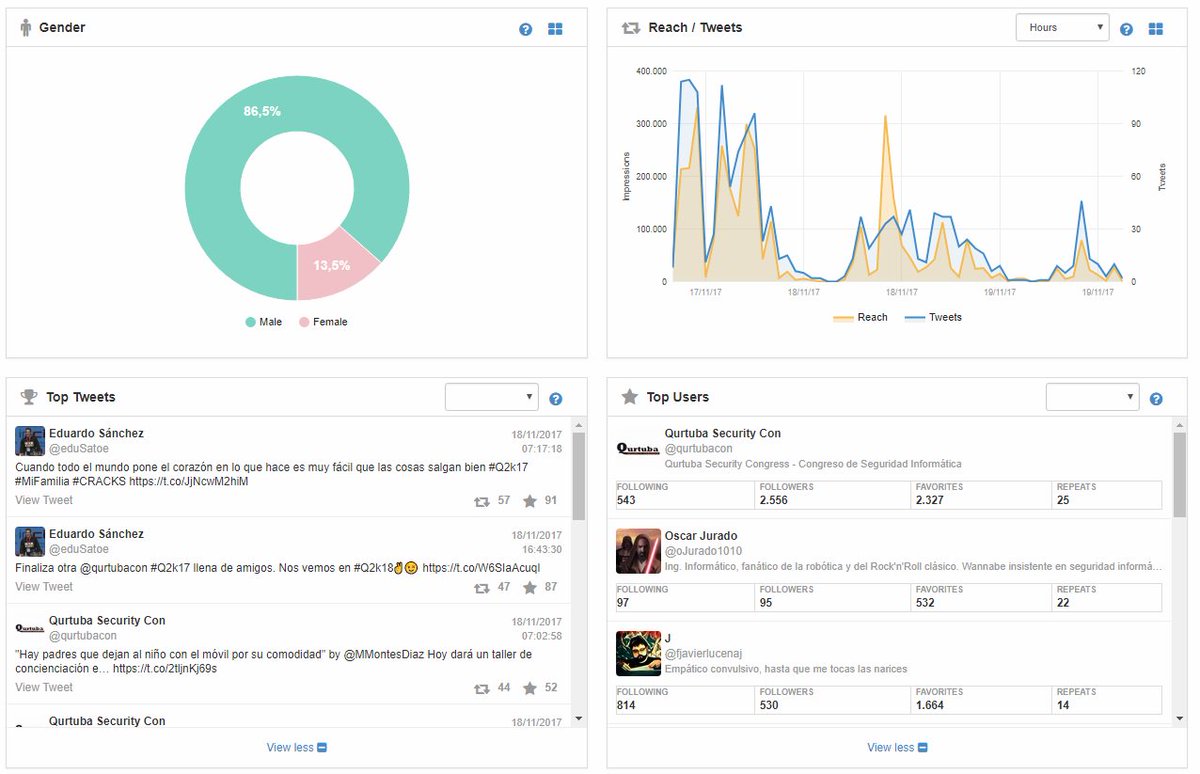This screenshot has width=1200, height=774.
Task: Click the star icon beside Top Users
Action: (x=629, y=397)
